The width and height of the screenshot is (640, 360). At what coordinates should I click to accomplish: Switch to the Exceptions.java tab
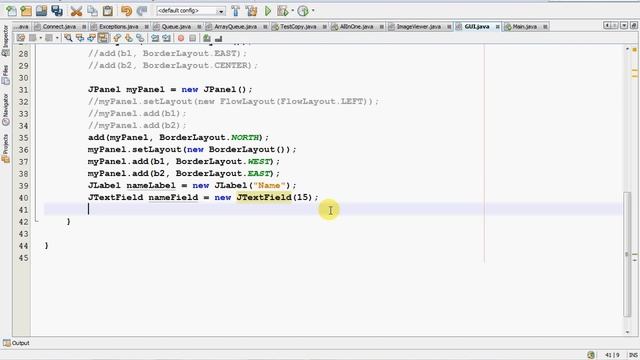point(118,27)
